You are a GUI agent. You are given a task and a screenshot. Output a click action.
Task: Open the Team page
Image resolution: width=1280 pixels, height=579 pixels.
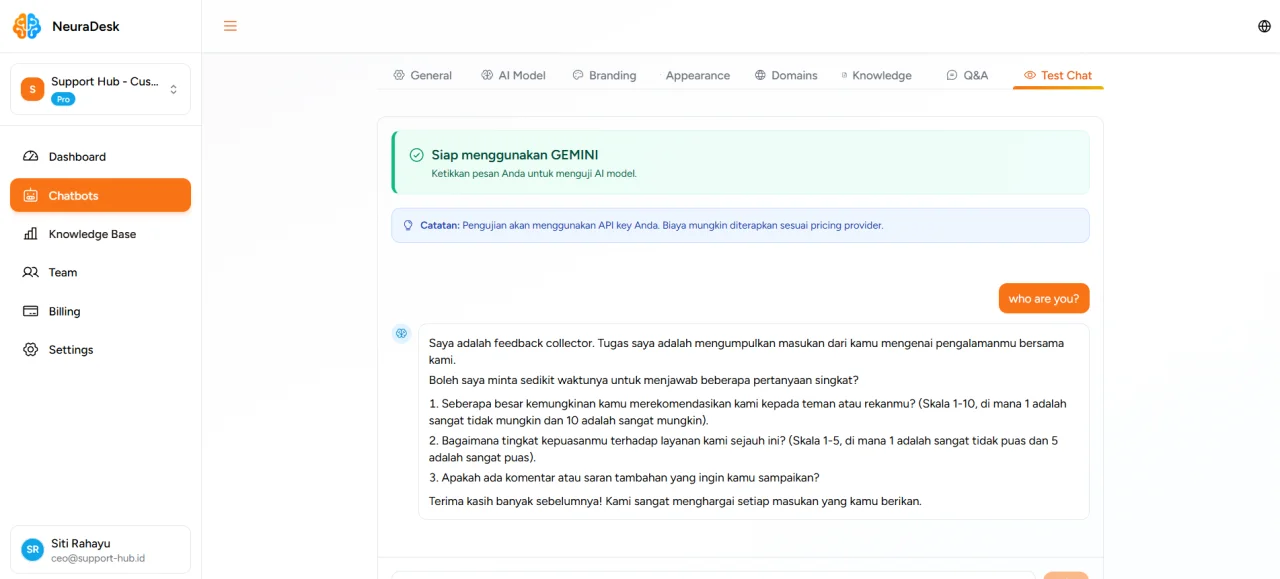100,272
